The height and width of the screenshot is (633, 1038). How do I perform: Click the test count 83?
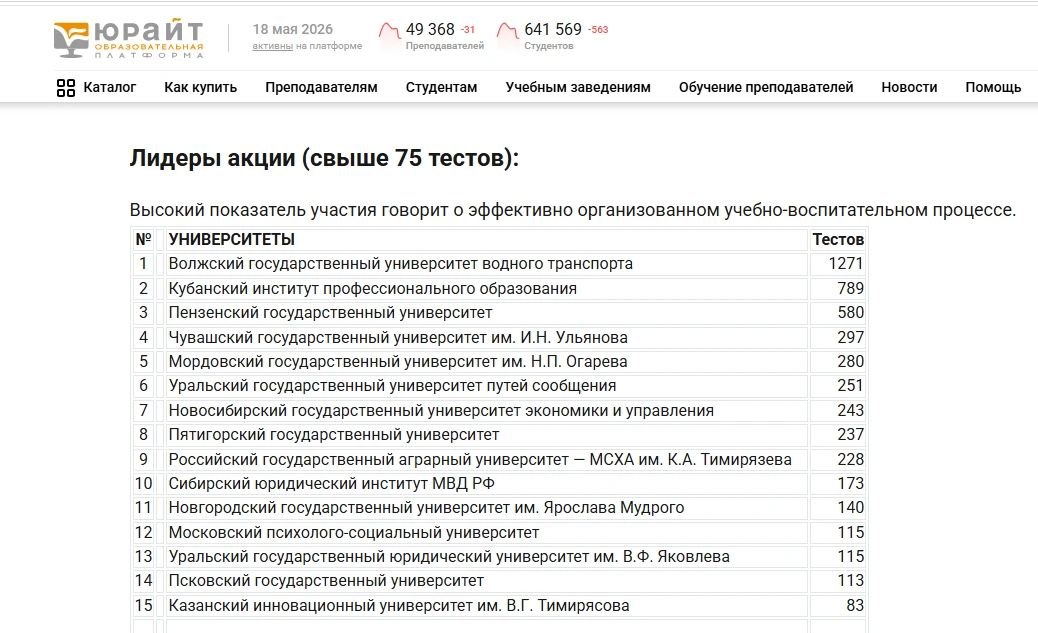[855, 605]
